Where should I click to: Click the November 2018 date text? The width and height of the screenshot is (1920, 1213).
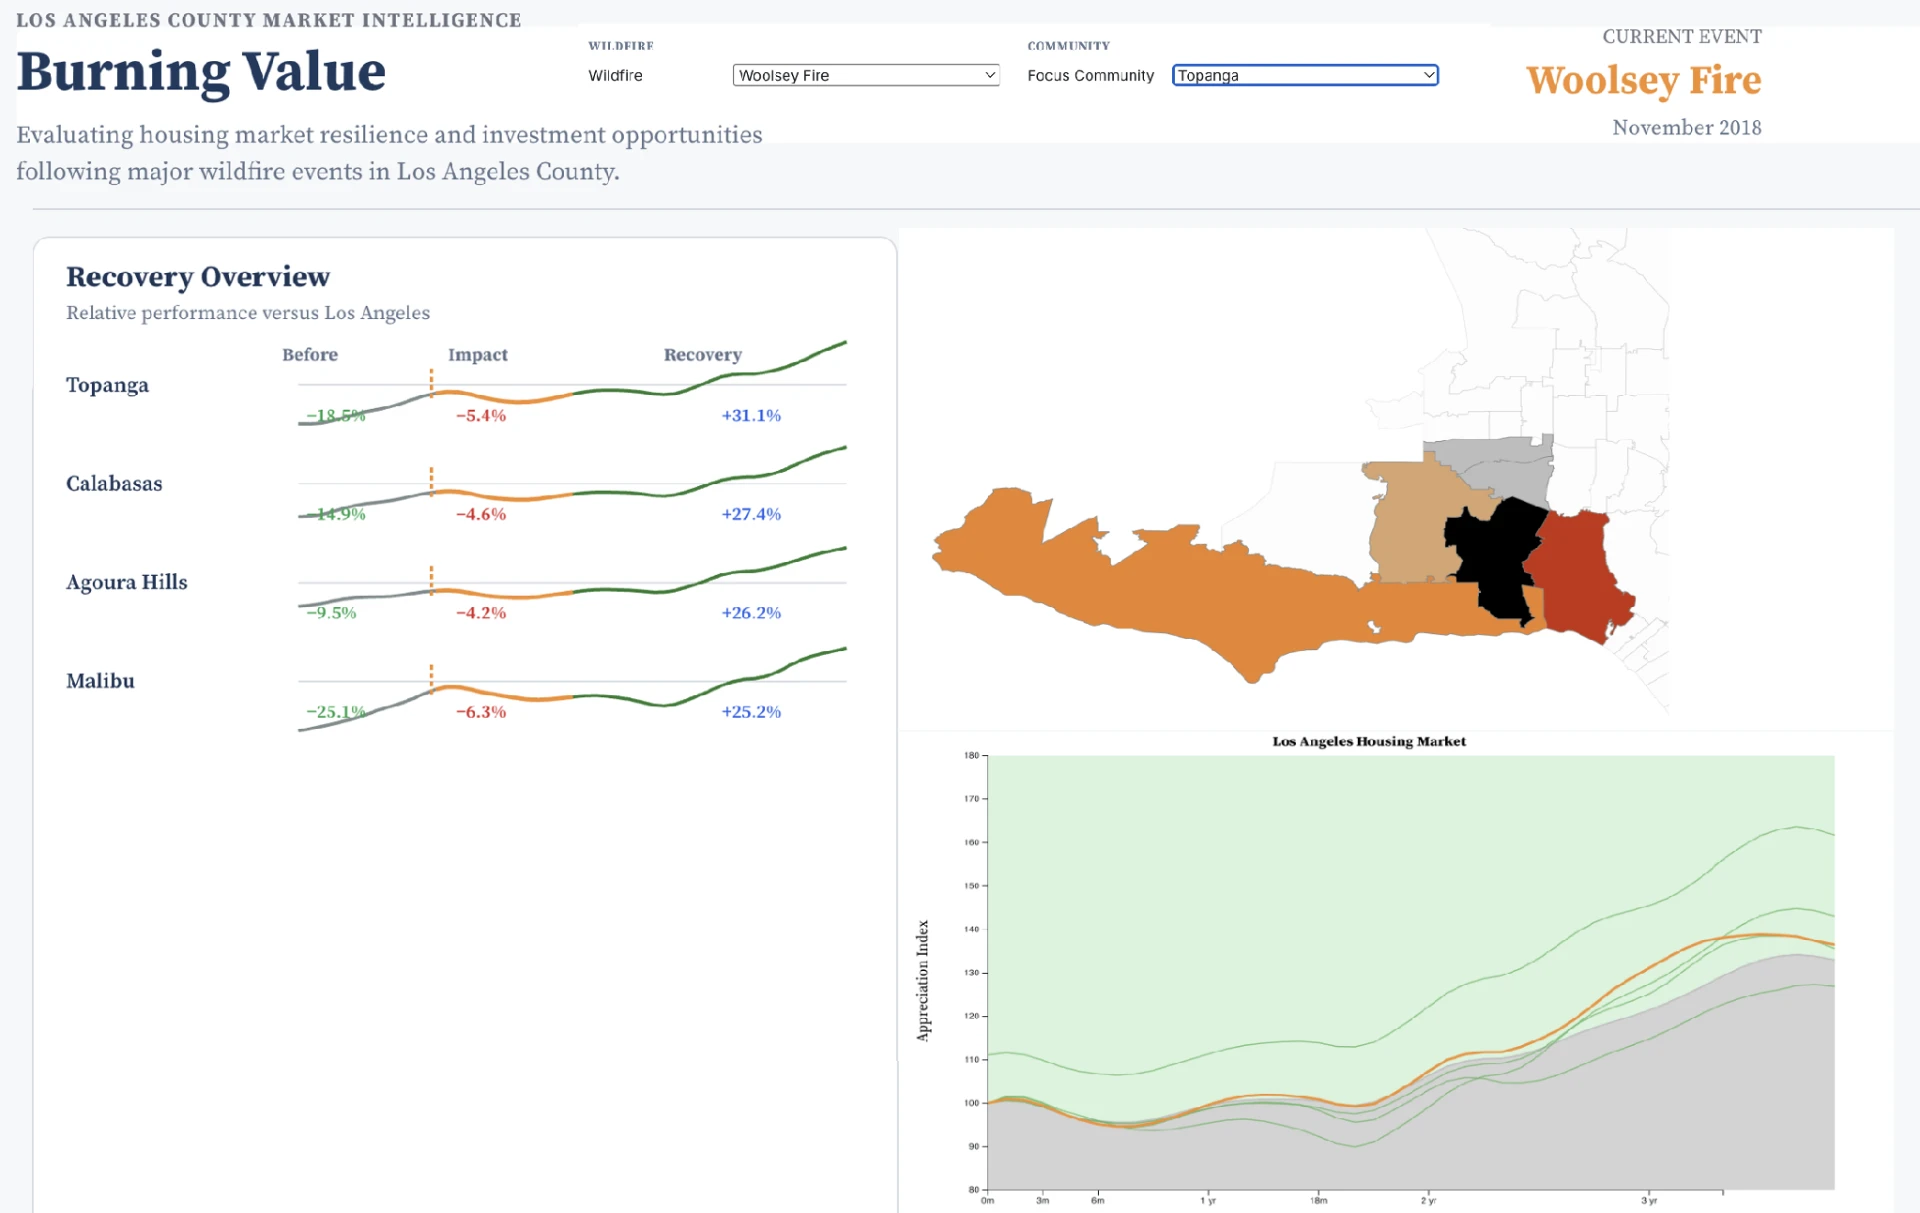[1687, 128]
